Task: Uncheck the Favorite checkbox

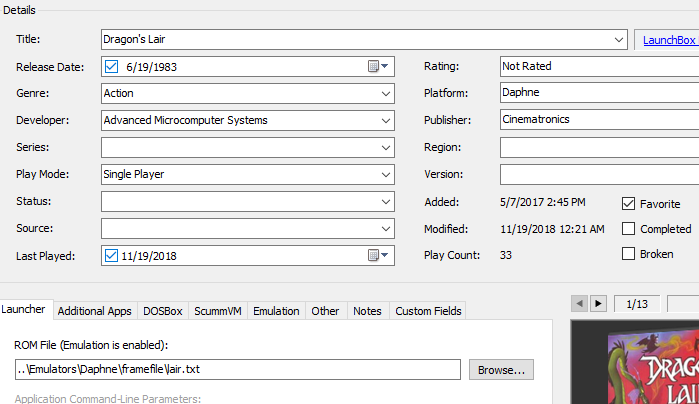Action: pos(628,204)
